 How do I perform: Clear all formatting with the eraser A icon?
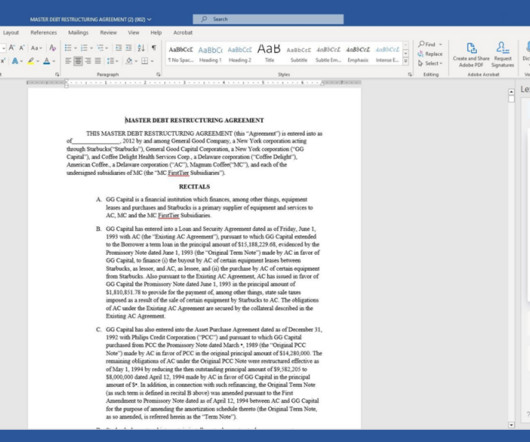pyautogui.click(x=53, y=48)
